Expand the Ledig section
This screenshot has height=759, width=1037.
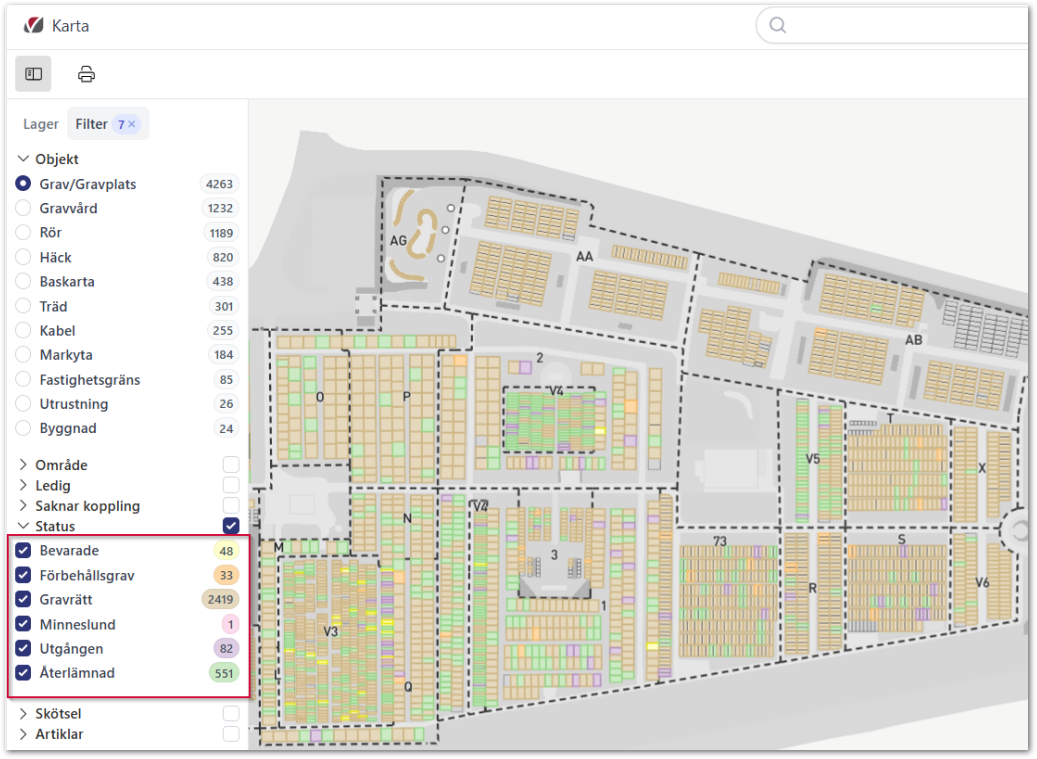coord(23,485)
